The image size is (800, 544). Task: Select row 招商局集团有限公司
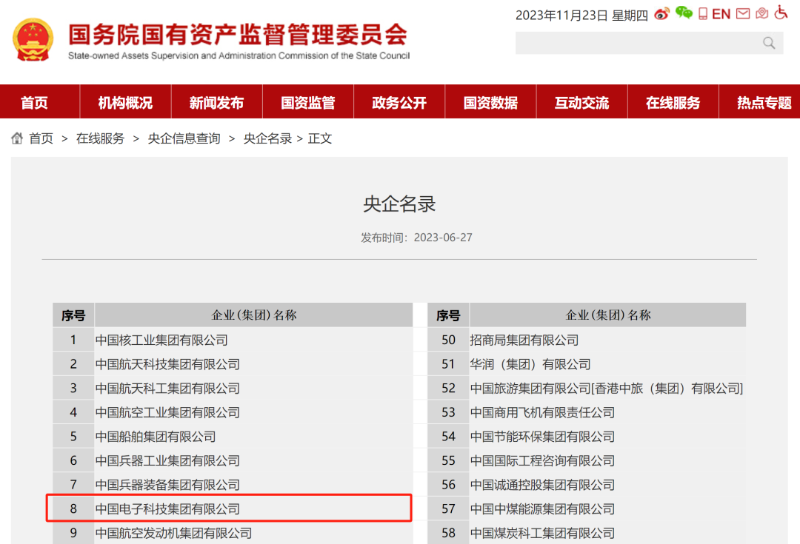point(587,340)
